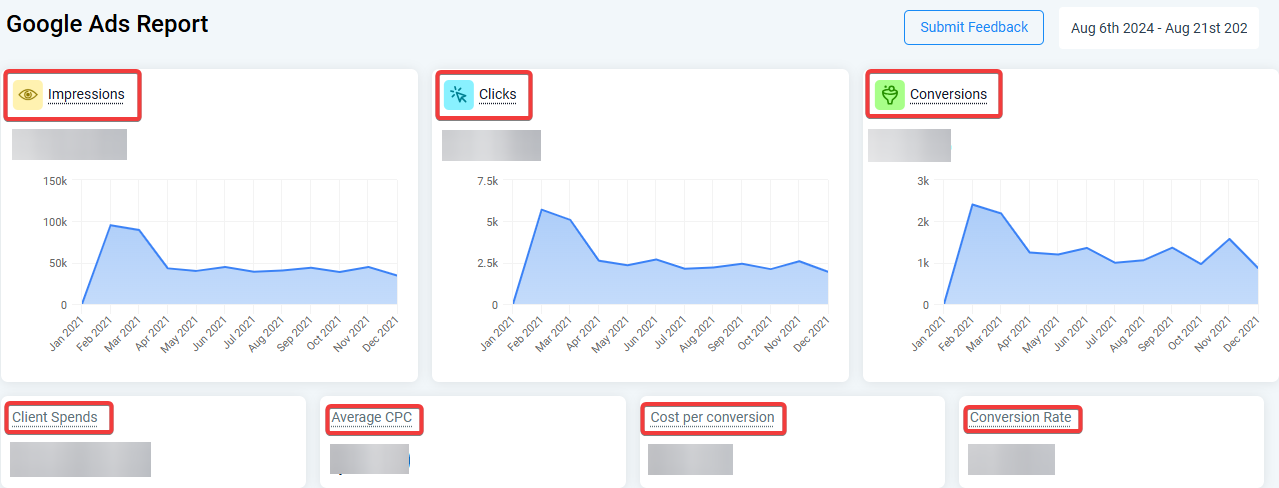Click the Cost per conversion label
1279x488 pixels.
click(712, 417)
